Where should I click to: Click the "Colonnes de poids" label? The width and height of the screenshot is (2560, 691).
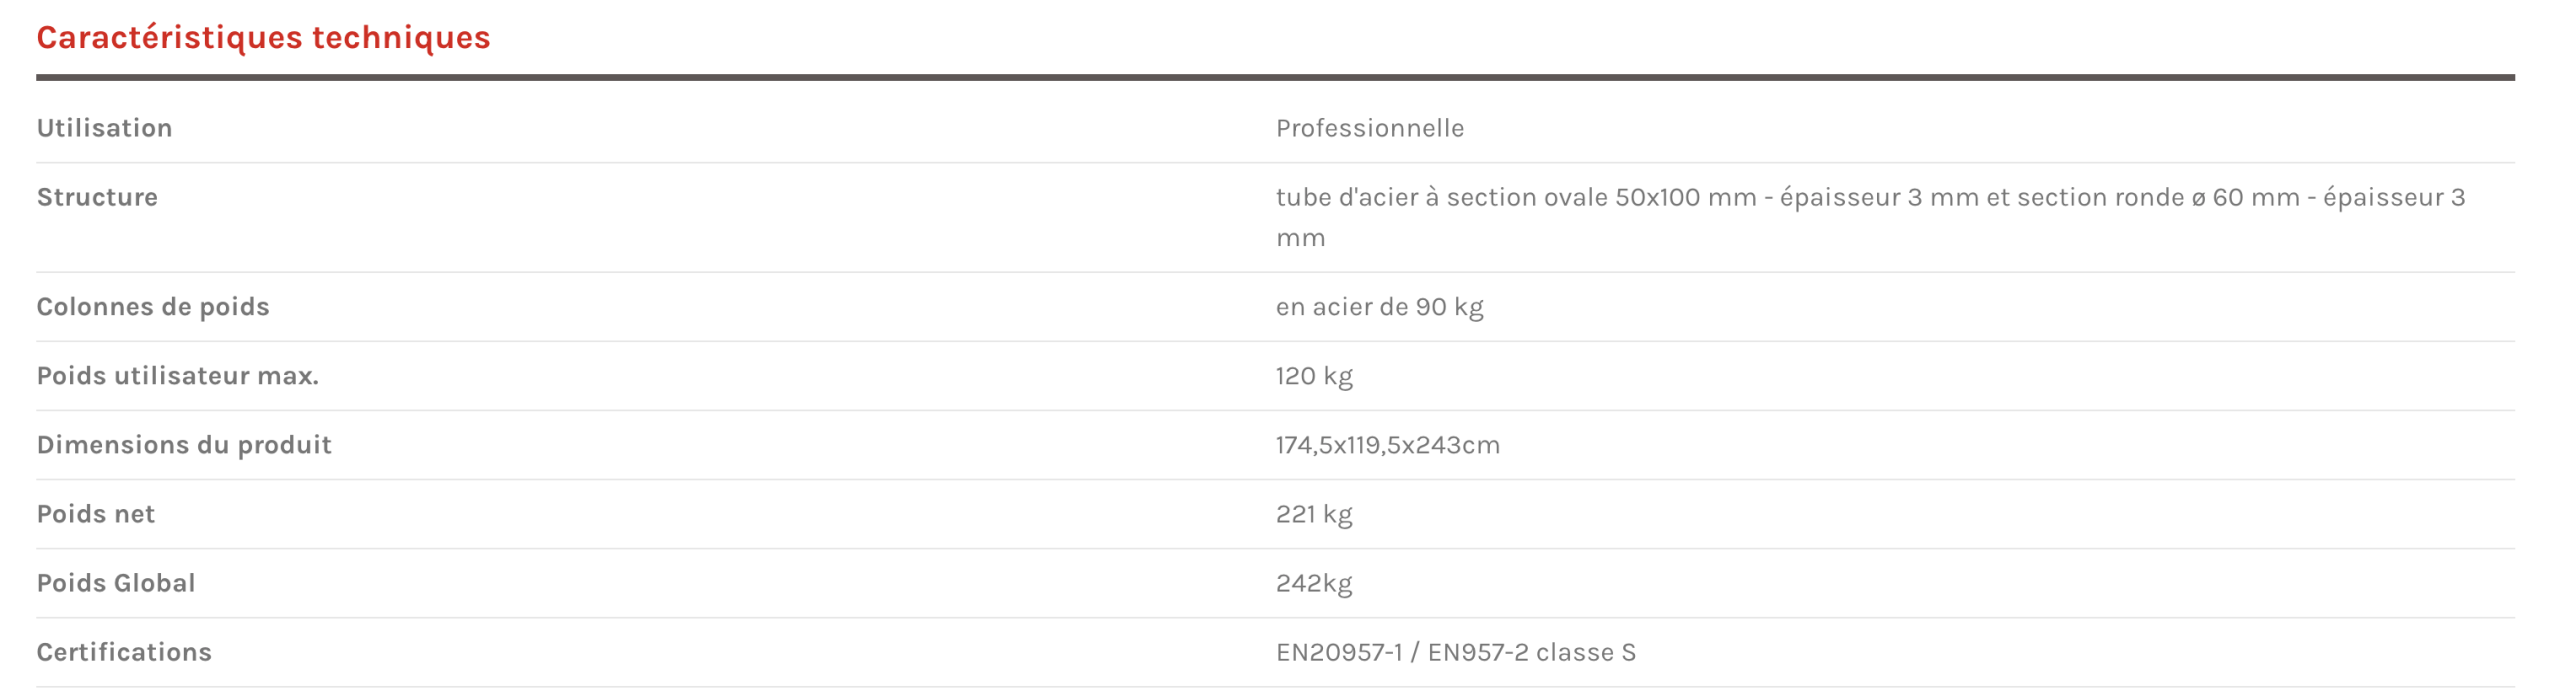[153, 306]
